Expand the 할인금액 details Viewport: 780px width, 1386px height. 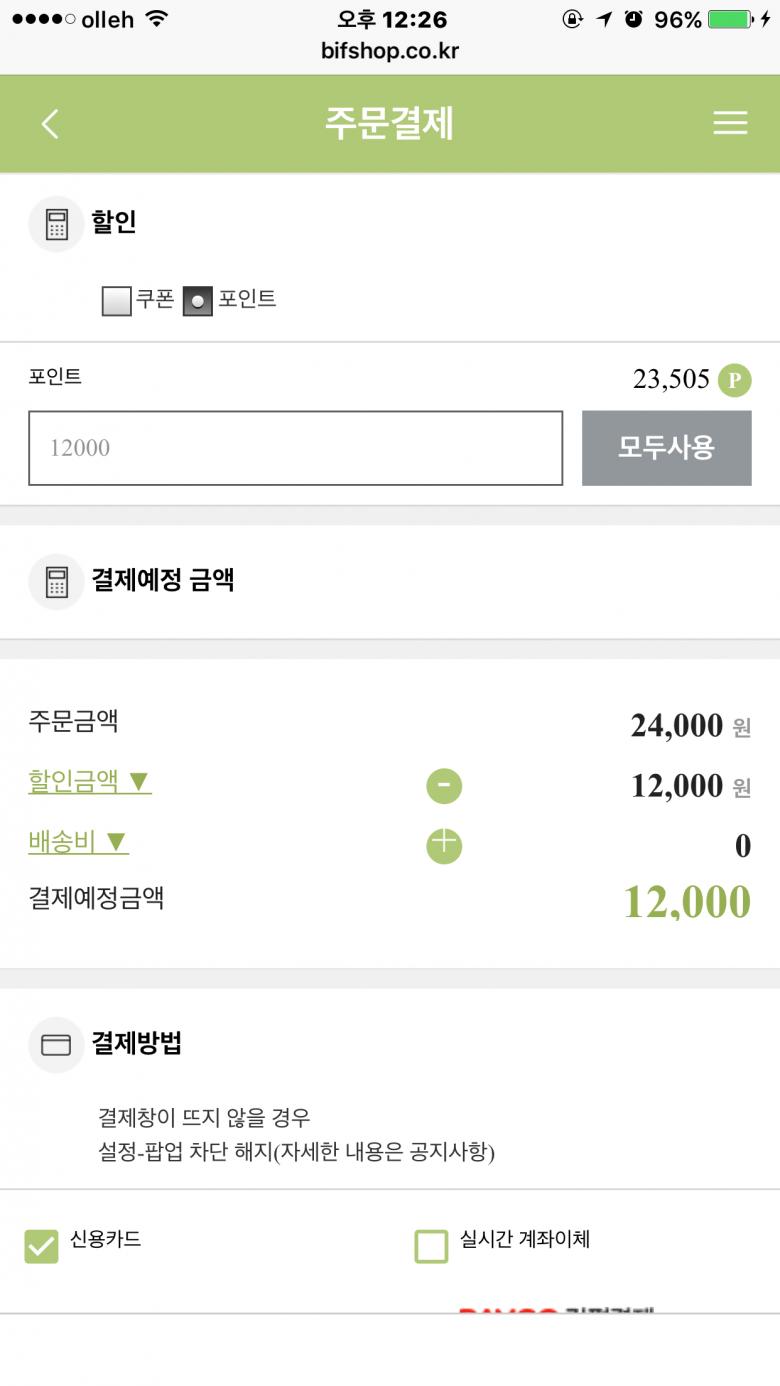tap(90, 781)
